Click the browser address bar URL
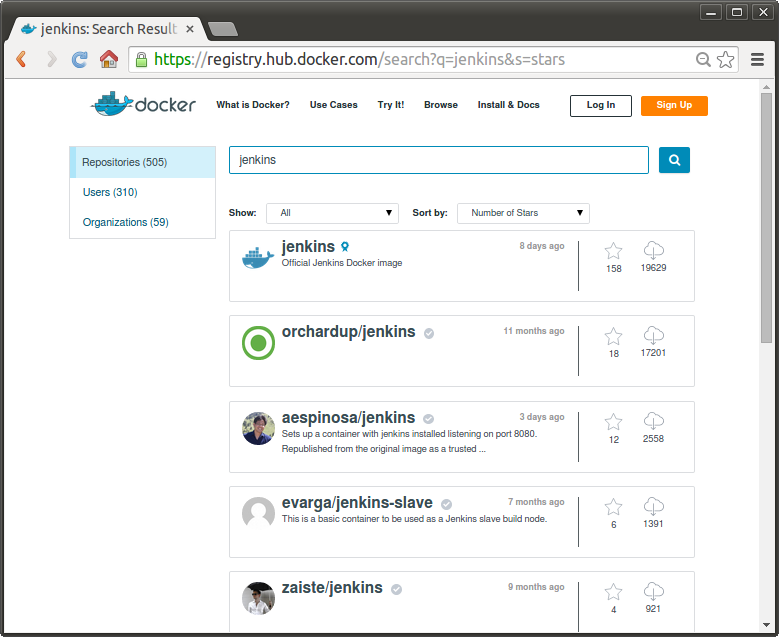This screenshot has width=779, height=637. click(x=359, y=60)
